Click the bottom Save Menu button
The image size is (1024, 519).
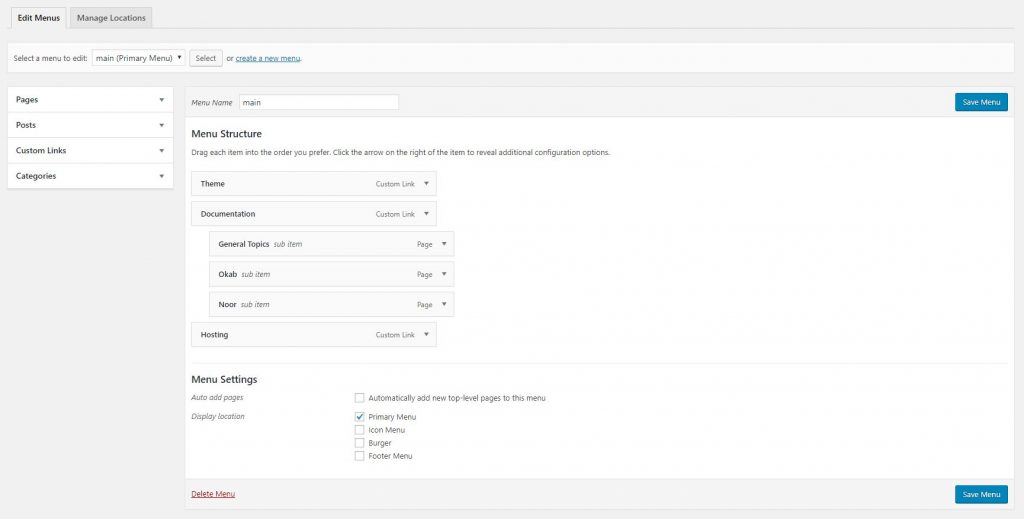[x=981, y=494]
